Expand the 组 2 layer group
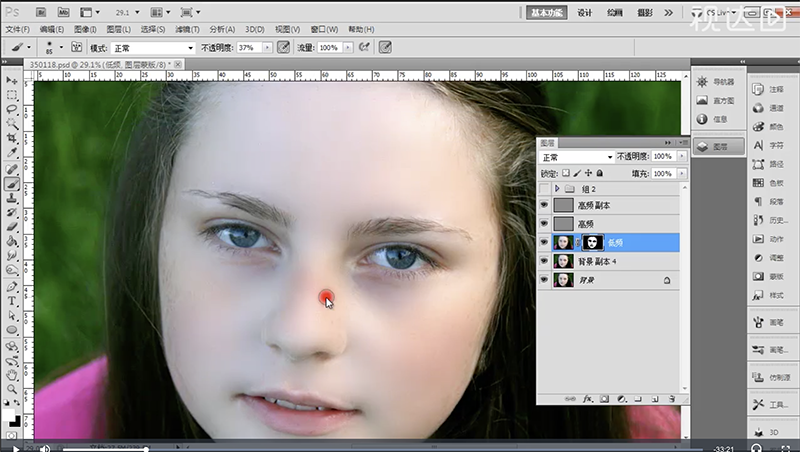The image size is (800, 452). pyautogui.click(x=557, y=189)
